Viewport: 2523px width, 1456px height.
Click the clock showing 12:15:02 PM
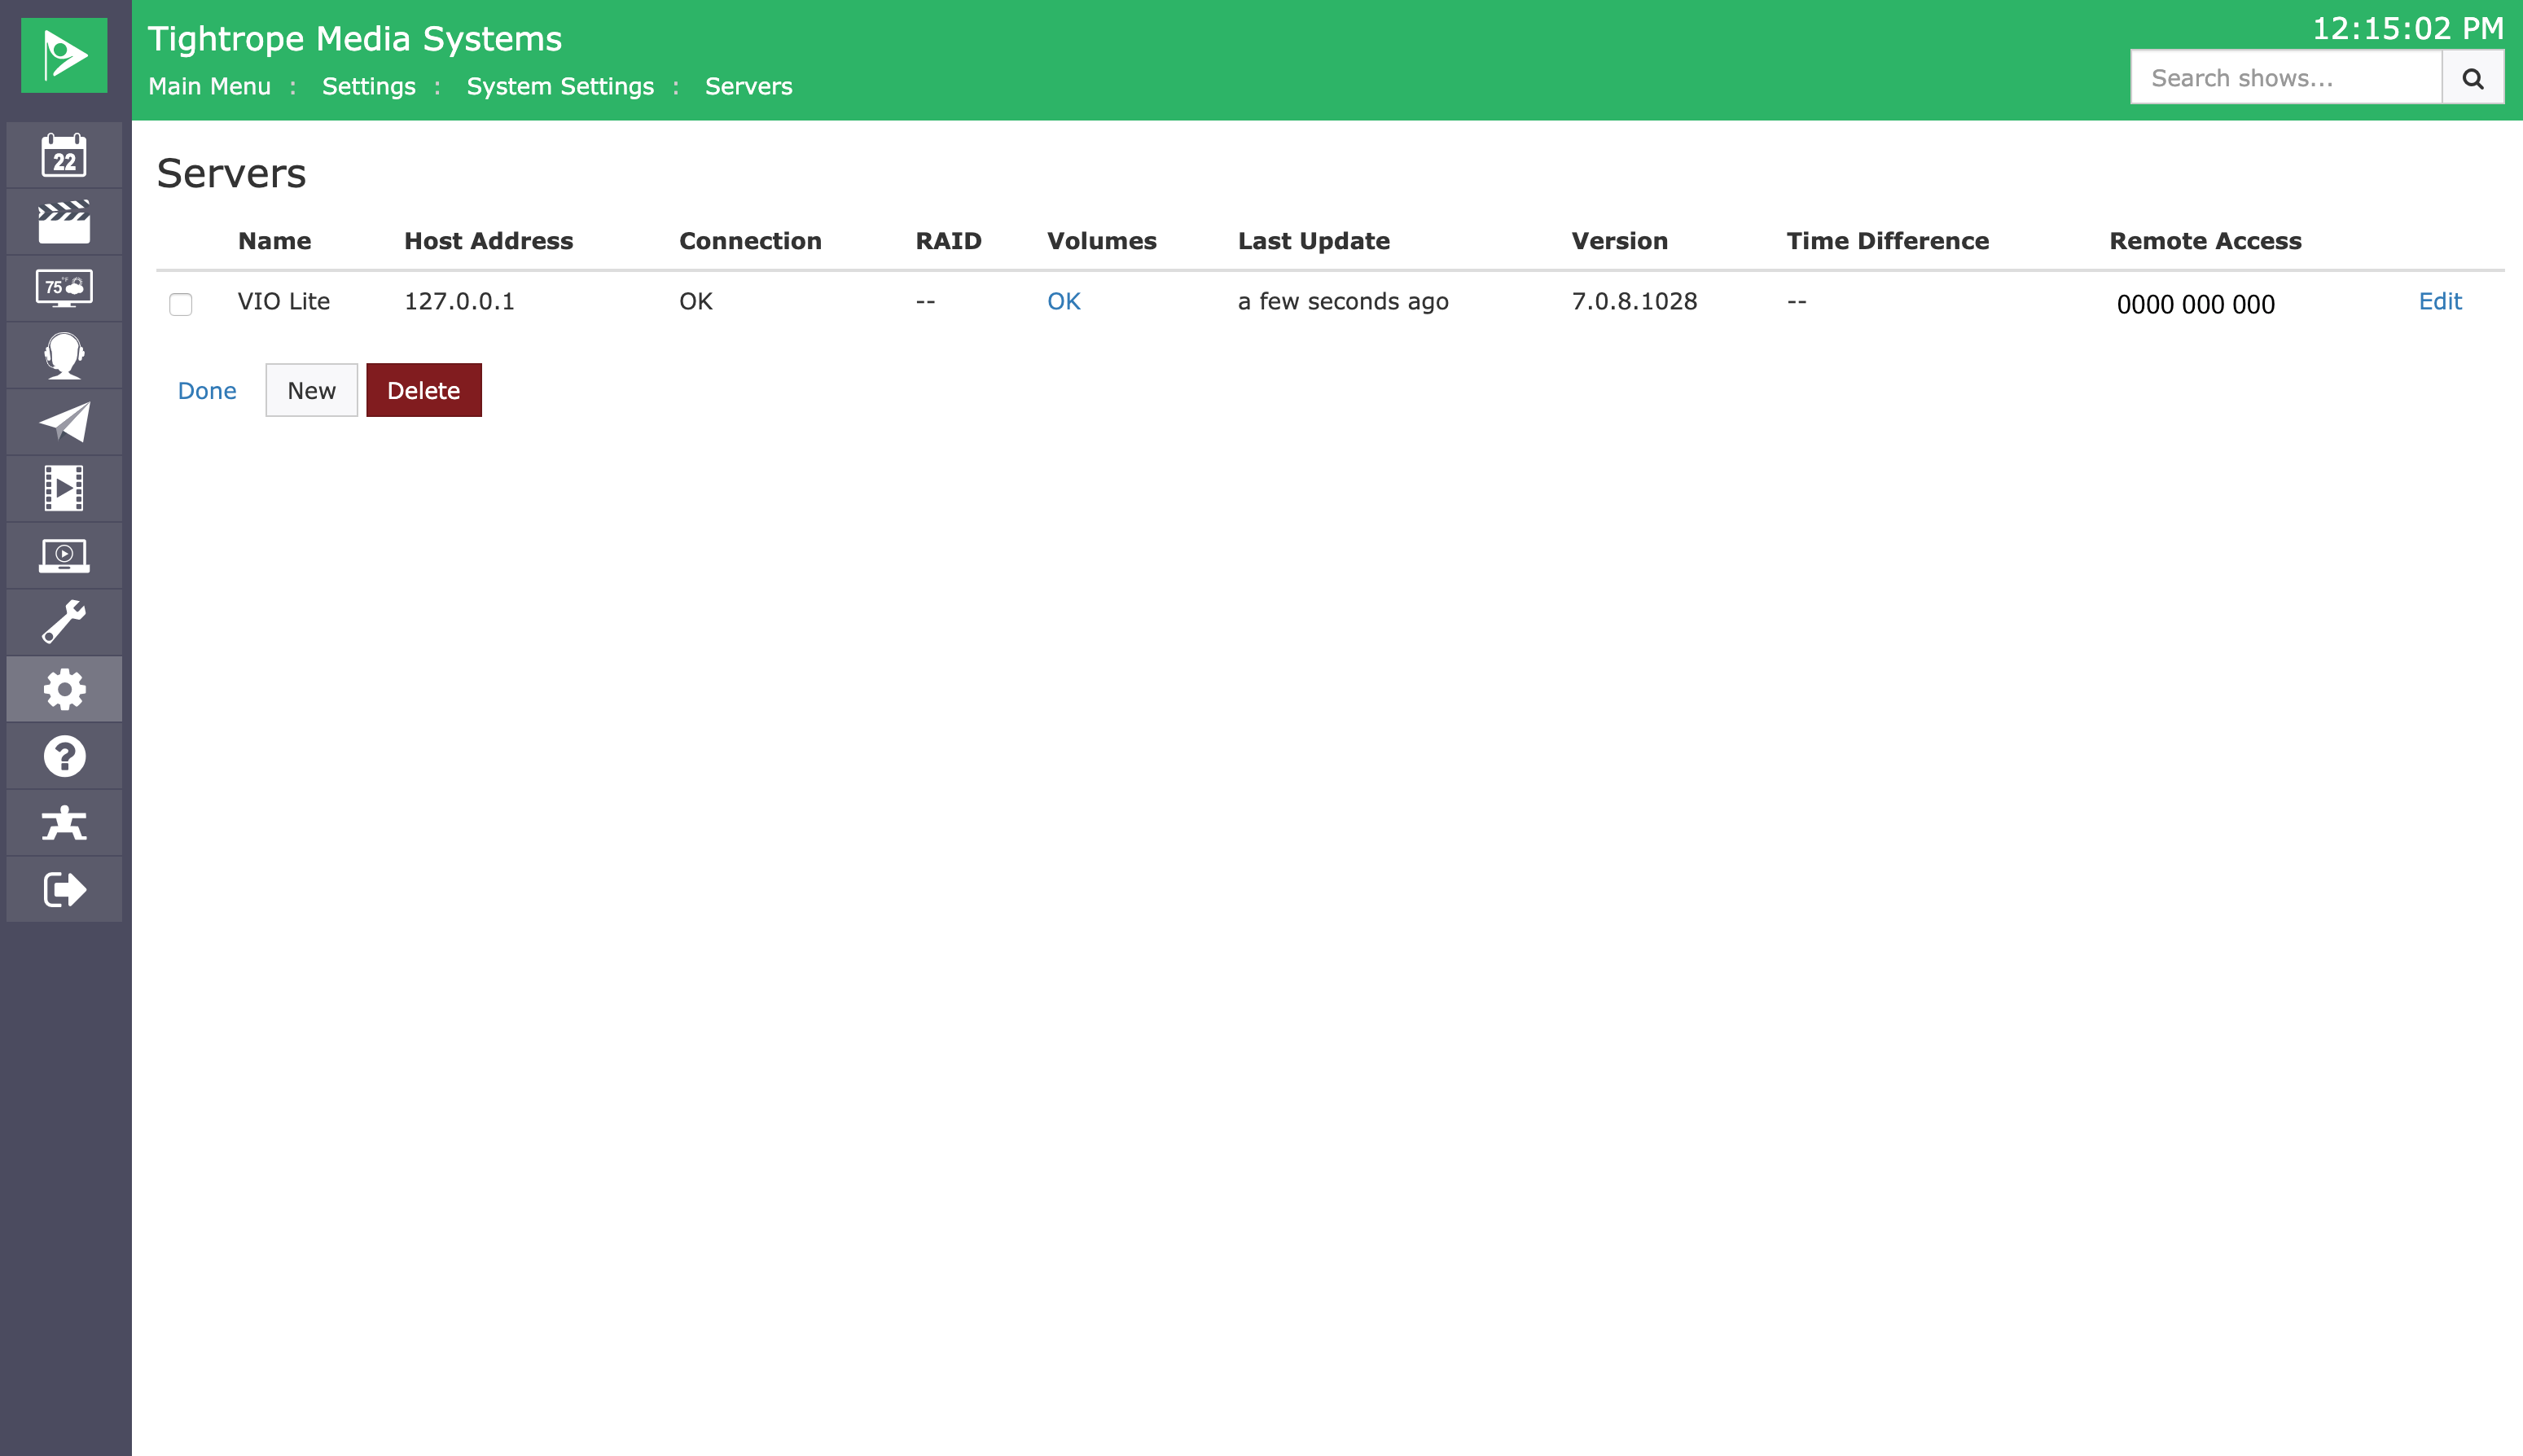pyautogui.click(x=2408, y=28)
